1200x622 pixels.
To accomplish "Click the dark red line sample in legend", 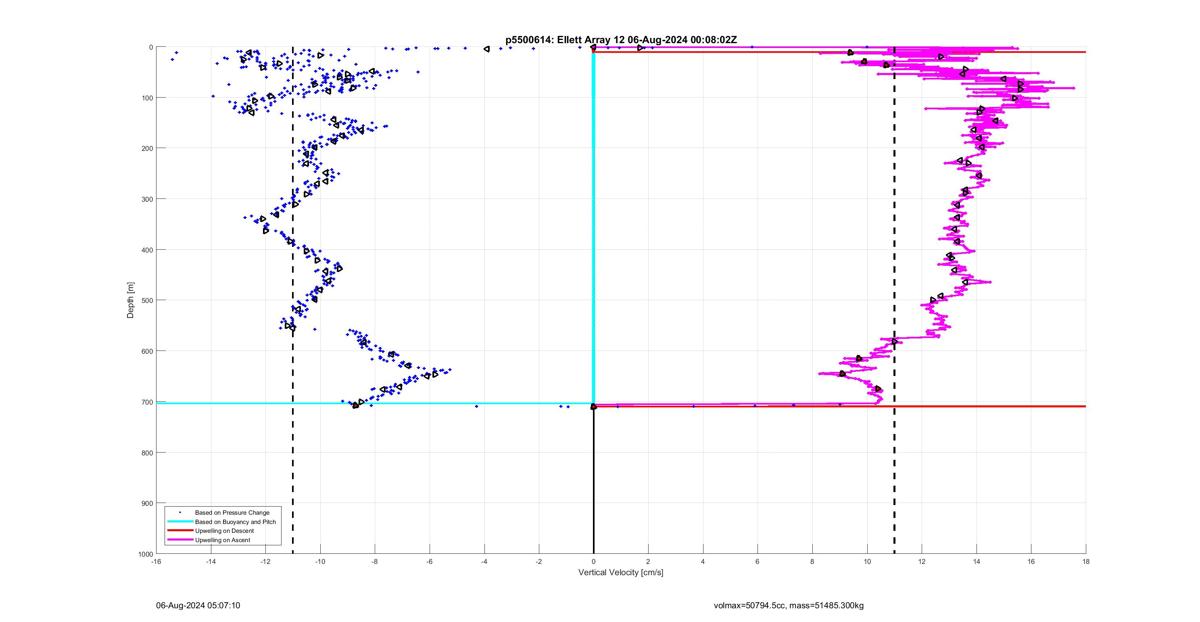I will [x=180, y=531].
